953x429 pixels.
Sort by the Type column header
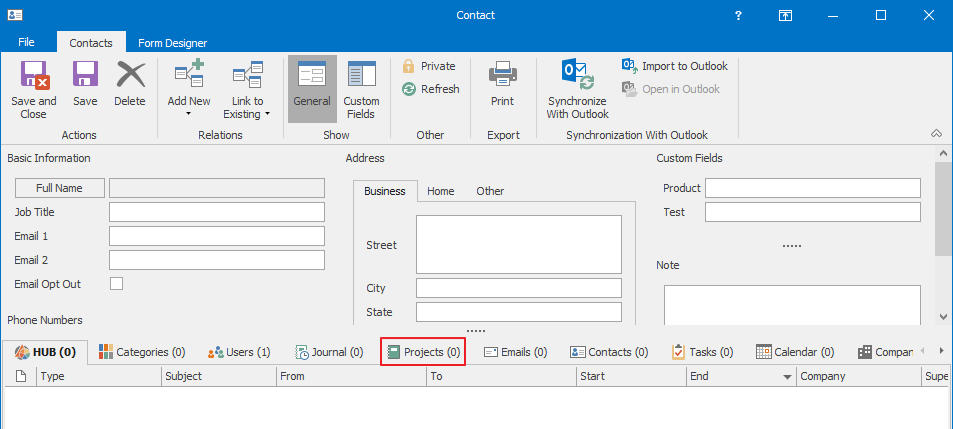click(x=100, y=376)
